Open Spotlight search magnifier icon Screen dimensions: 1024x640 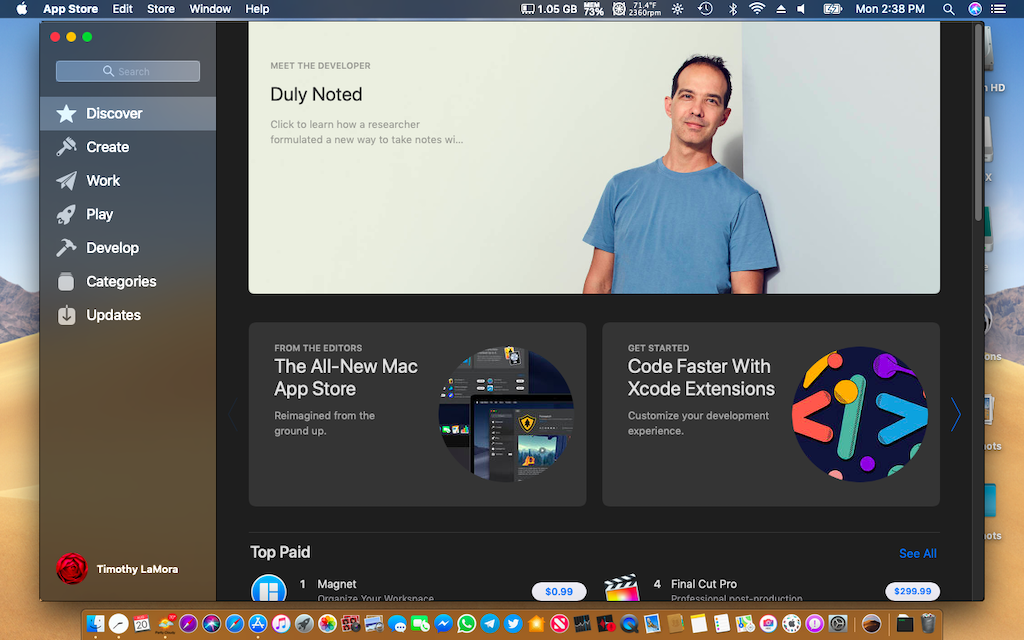point(949,9)
